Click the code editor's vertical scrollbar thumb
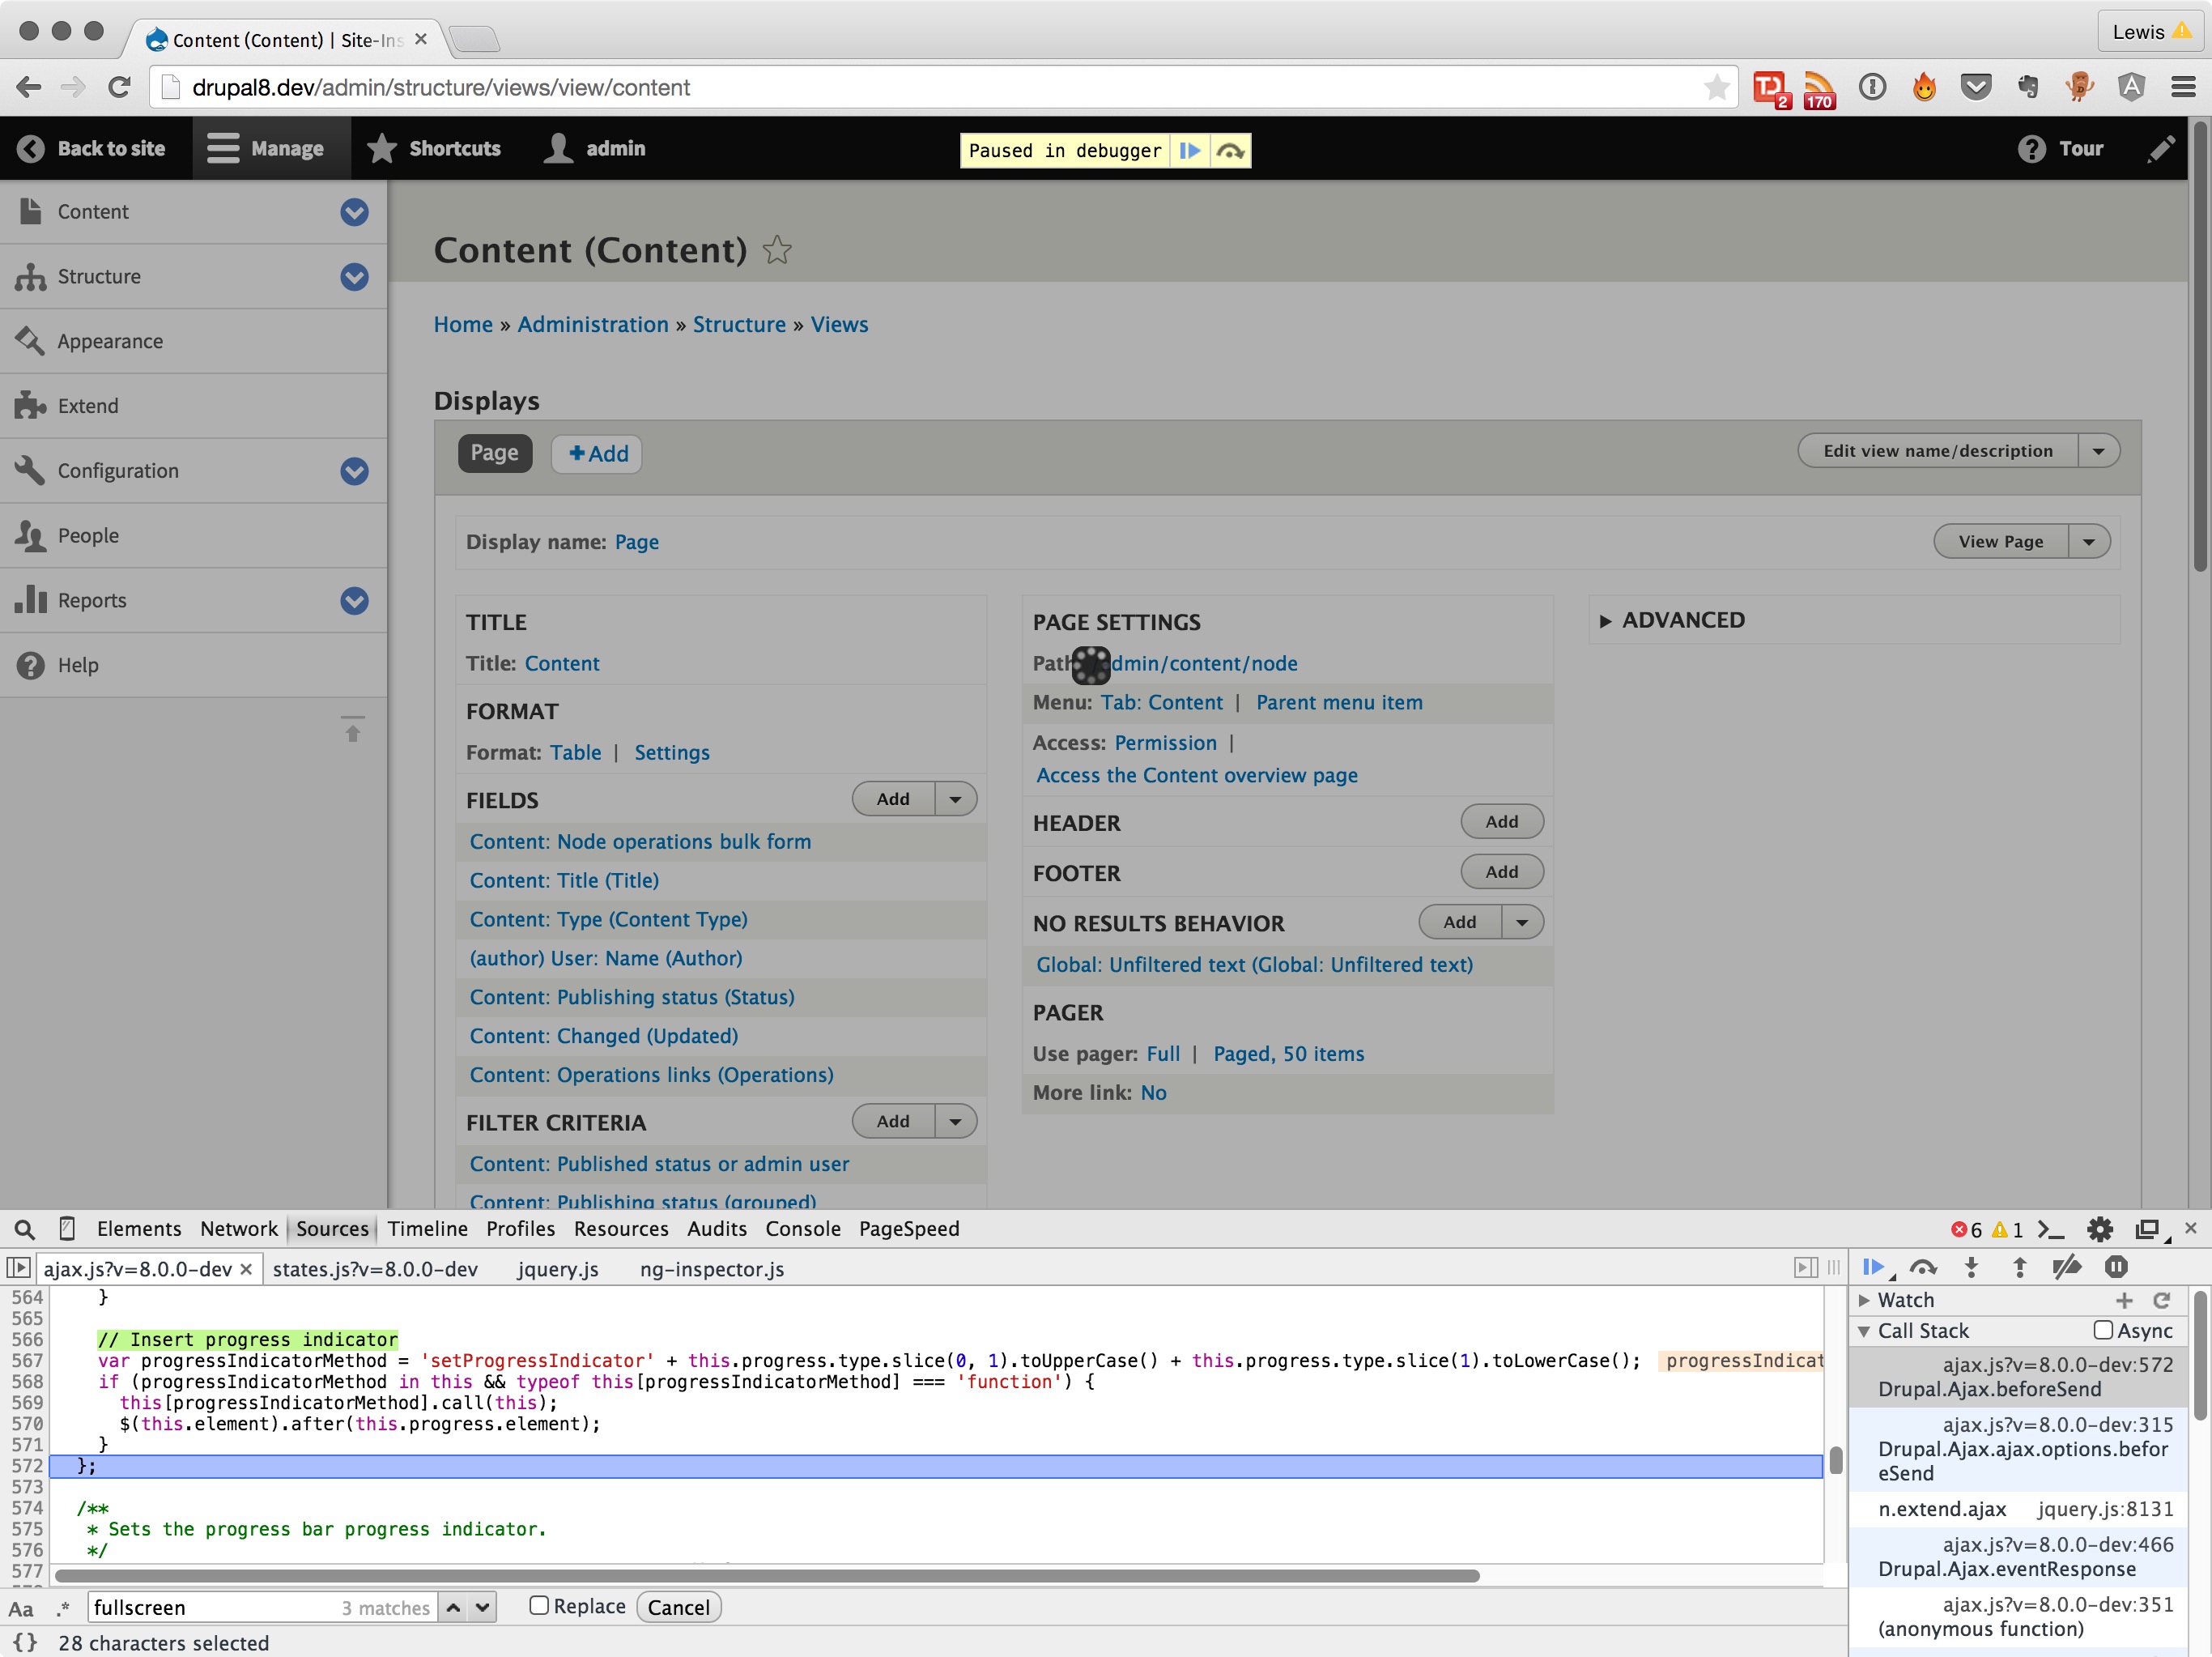 tap(1836, 1460)
